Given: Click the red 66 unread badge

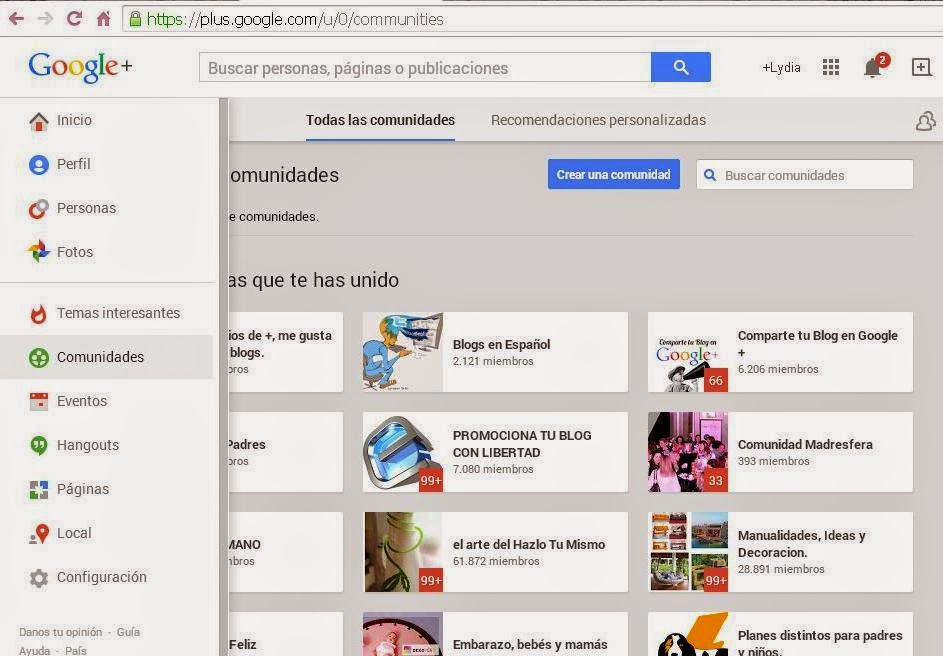Looking at the screenshot, I should pos(716,381).
